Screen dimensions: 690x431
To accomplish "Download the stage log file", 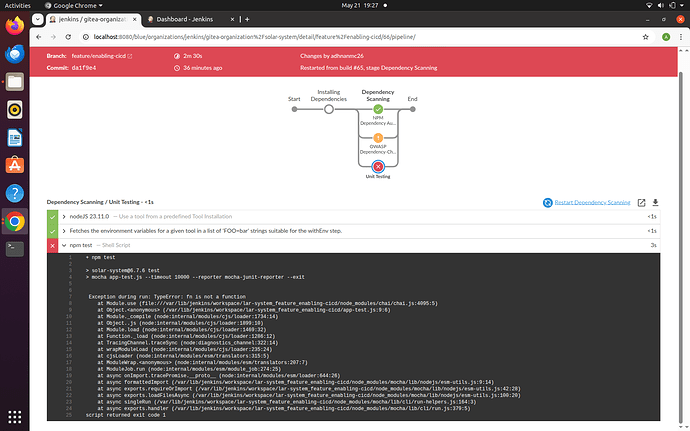I will [x=655, y=203].
